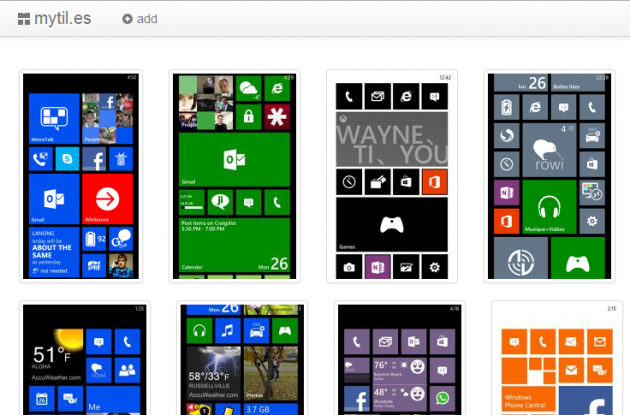
Task: Click the mytil.es logo in the header
Action: tap(56, 18)
